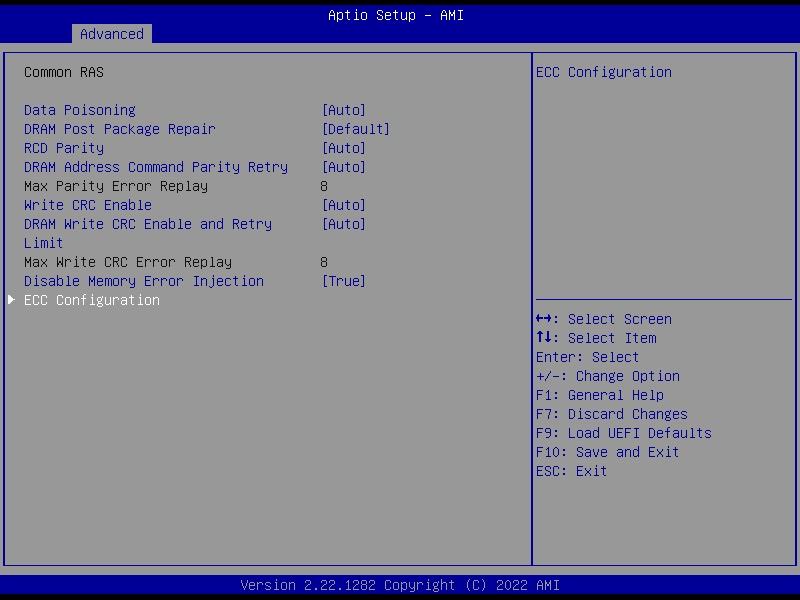800x600 pixels.
Task: Open the ECC Configuration submenu
Action: pyautogui.click(x=92, y=300)
